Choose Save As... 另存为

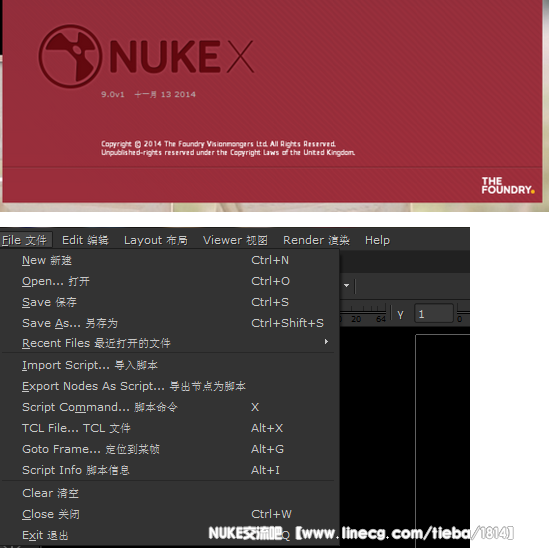point(168,323)
